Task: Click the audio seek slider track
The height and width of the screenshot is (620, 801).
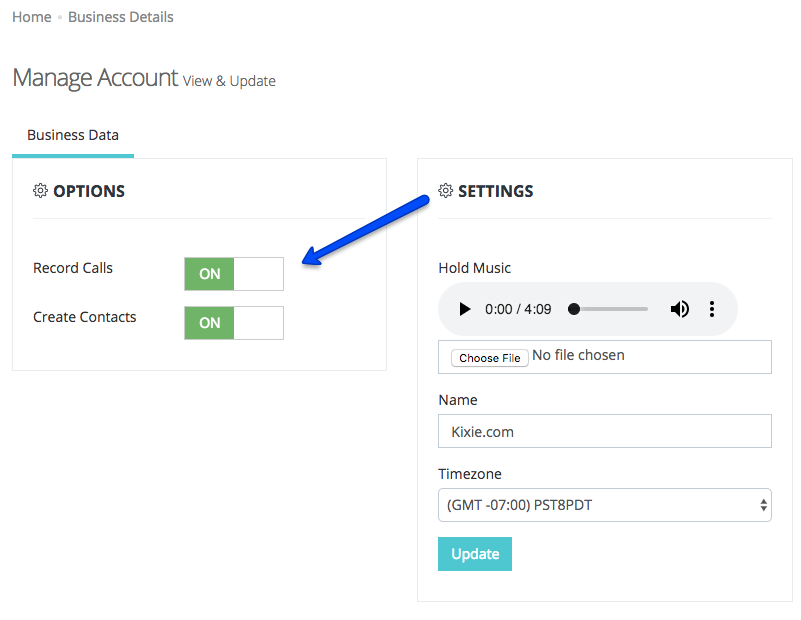Action: 608,309
